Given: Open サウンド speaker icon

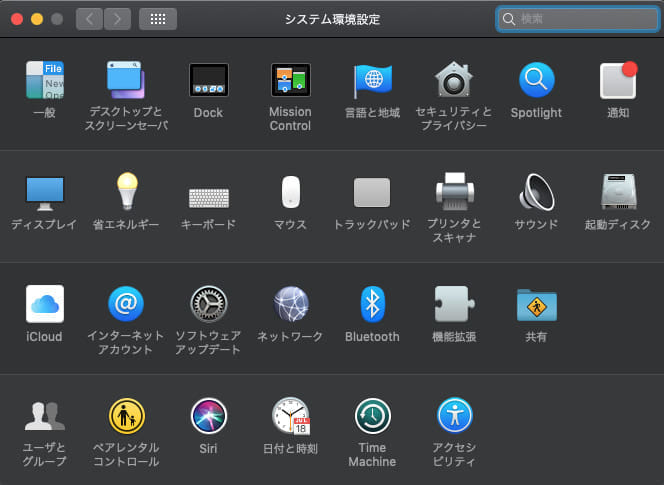Looking at the screenshot, I should click(536, 192).
